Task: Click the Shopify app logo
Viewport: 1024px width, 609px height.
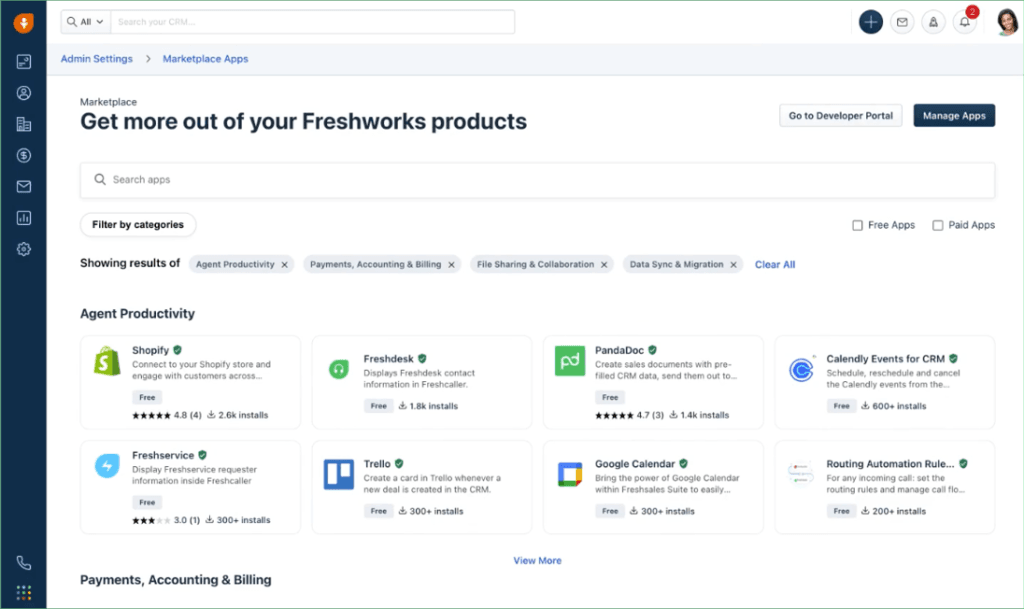Action: [x=107, y=361]
